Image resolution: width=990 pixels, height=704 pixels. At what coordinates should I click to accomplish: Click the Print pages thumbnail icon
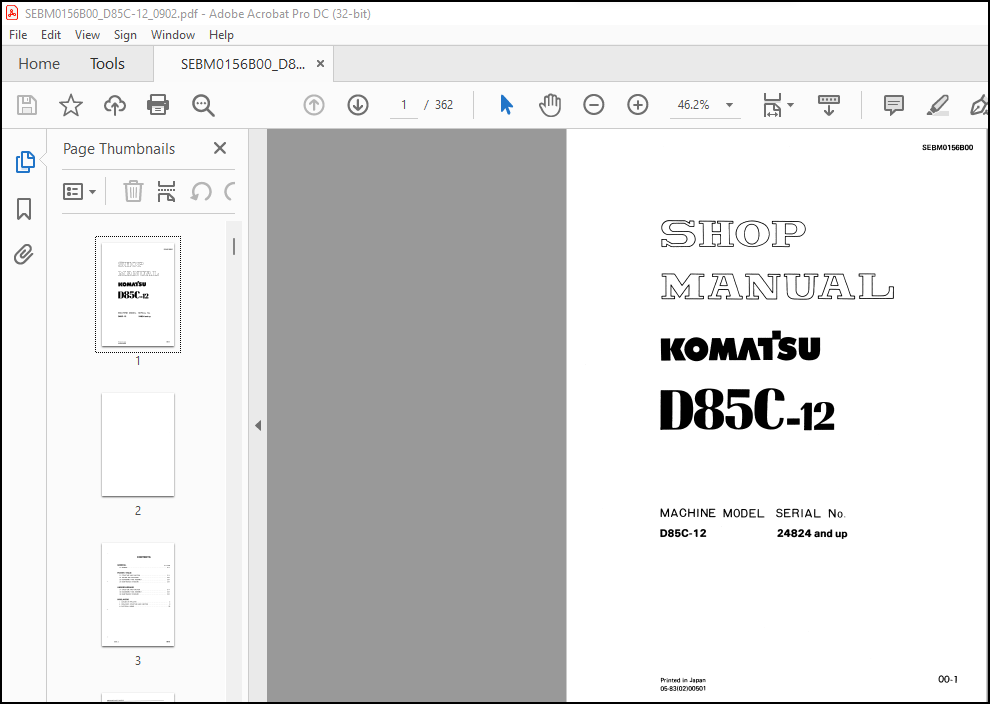(167, 191)
